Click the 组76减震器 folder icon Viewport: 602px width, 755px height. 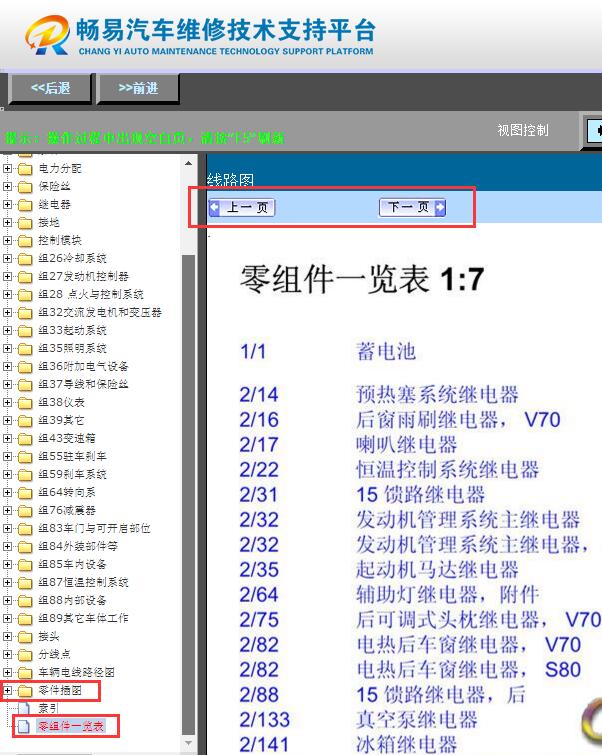click(25, 510)
